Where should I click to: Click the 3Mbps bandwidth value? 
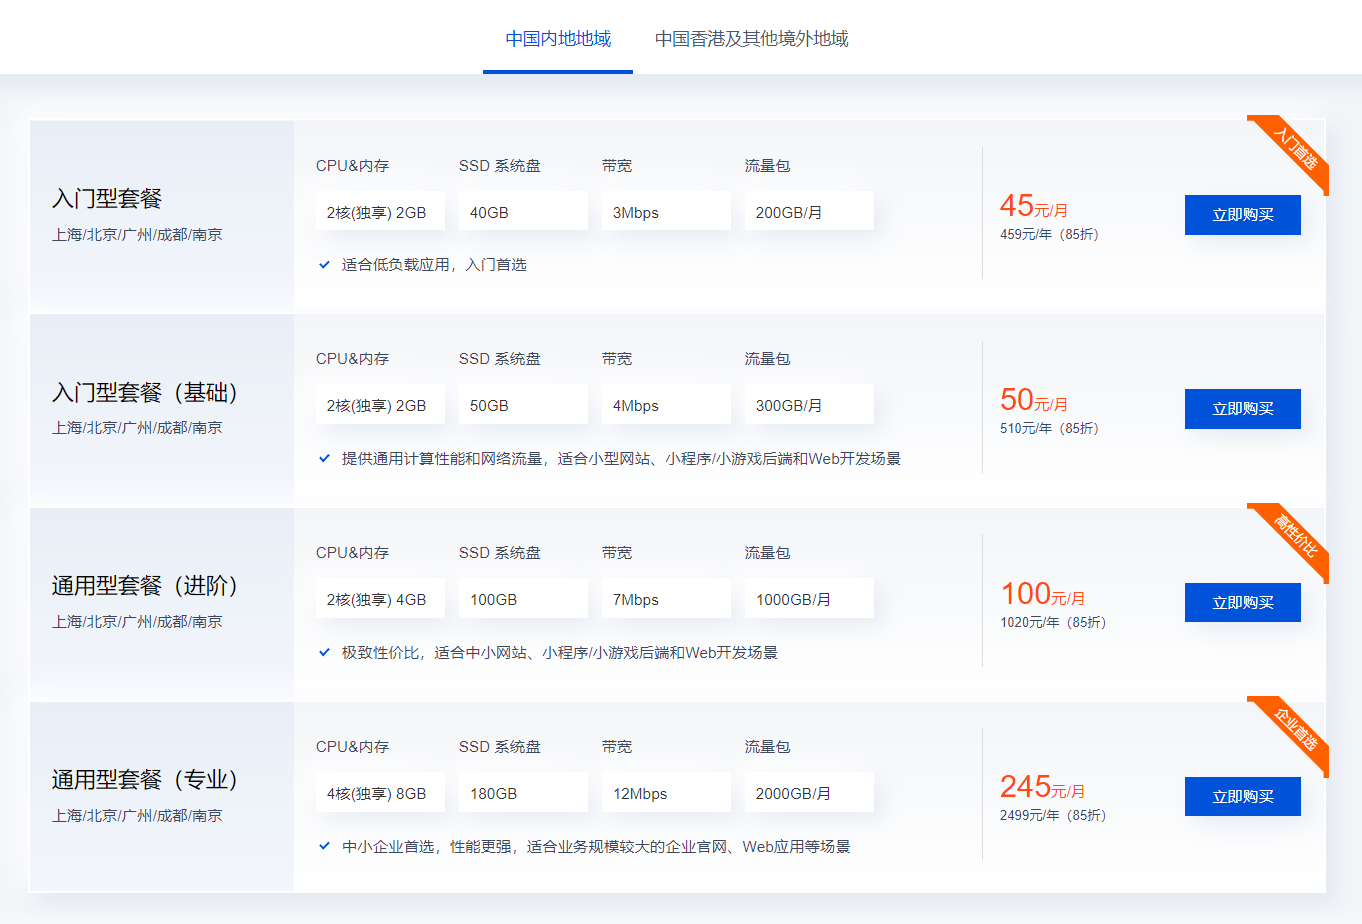pos(666,212)
